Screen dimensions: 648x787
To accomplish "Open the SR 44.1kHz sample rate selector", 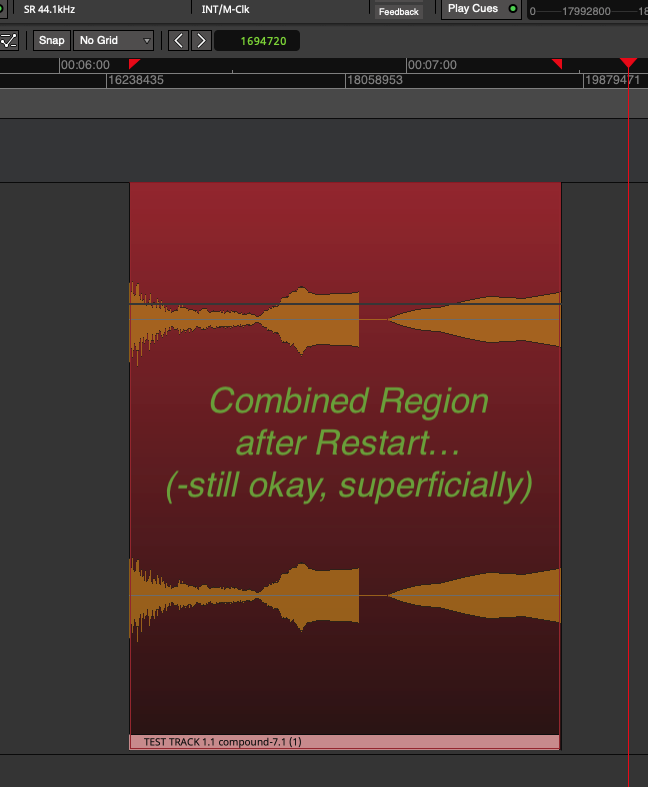I will pos(49,9).
